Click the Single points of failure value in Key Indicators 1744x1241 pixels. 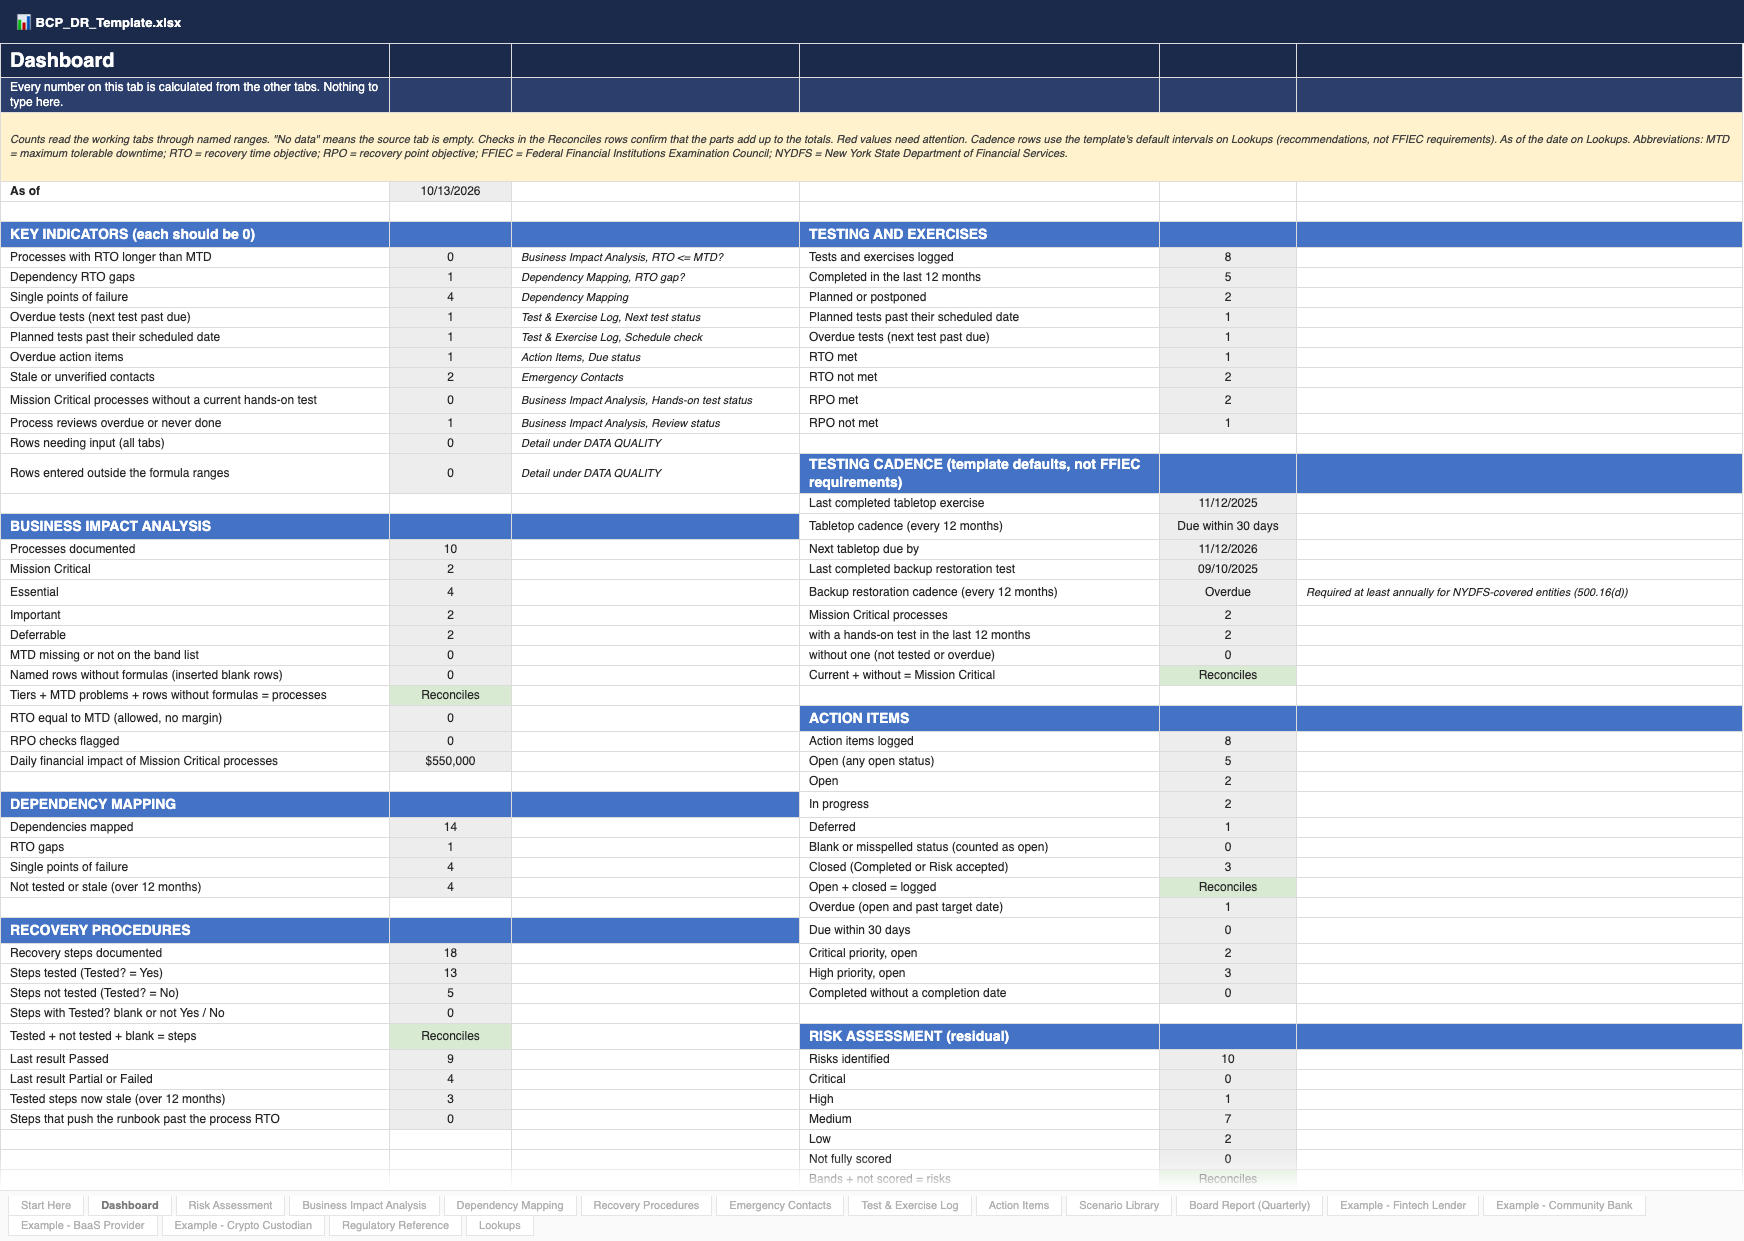[x=450, y=297]
